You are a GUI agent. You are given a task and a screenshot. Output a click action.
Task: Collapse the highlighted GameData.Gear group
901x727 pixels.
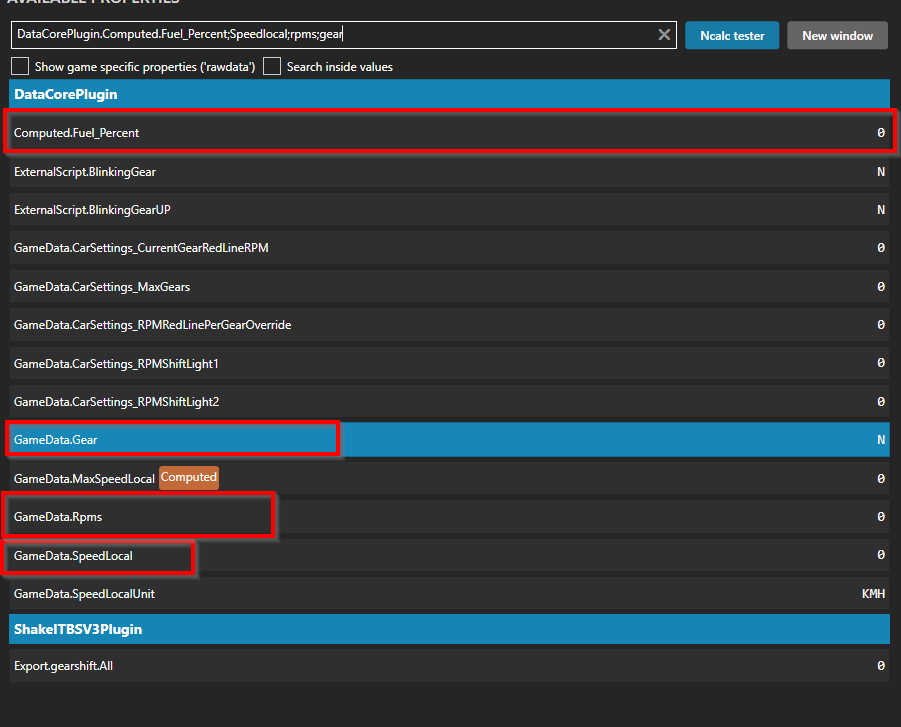(x=170, y=439)
